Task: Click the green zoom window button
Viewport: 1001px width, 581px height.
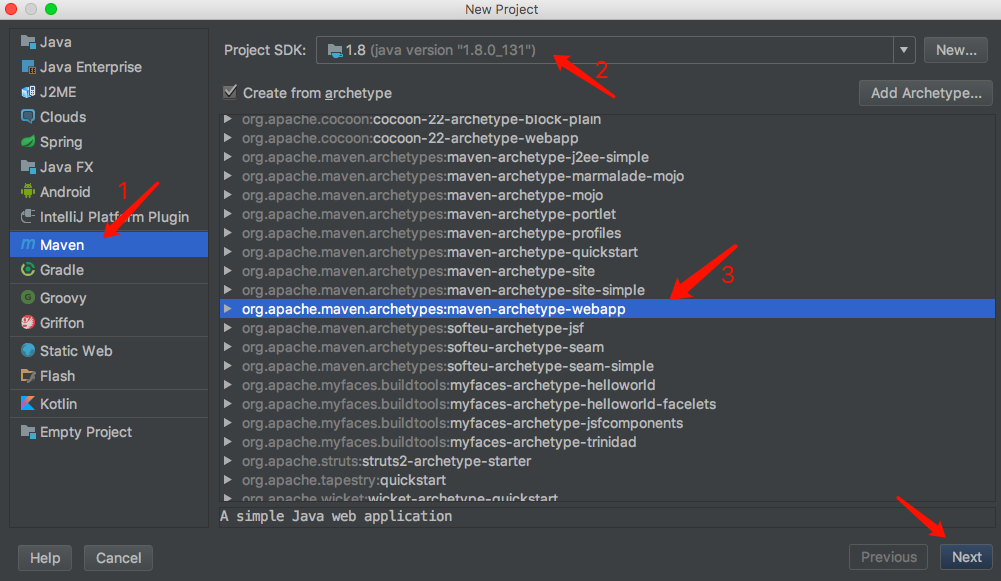Action: point(51,9)
